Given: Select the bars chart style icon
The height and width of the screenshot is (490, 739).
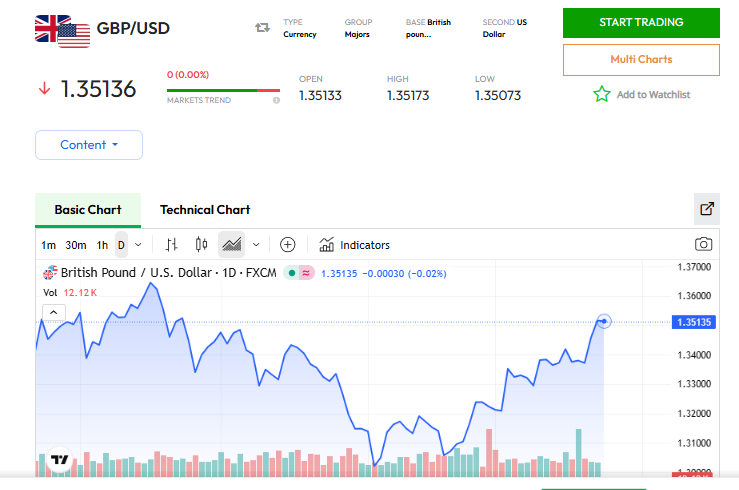Looking at the screenshot, I should pos(172,244).
